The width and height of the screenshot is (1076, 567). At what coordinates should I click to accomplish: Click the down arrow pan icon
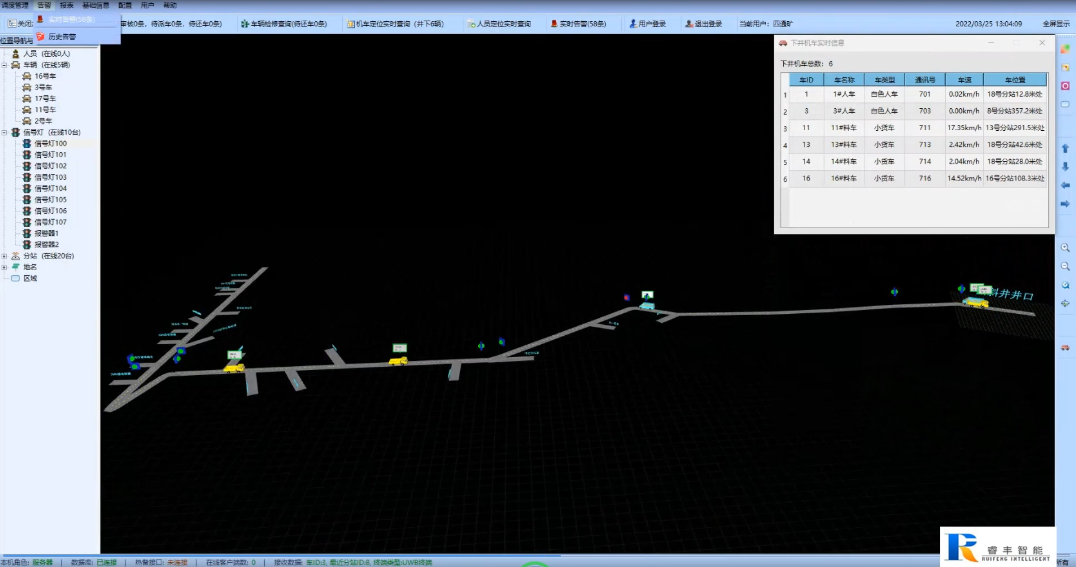[x=1065, y=166]
